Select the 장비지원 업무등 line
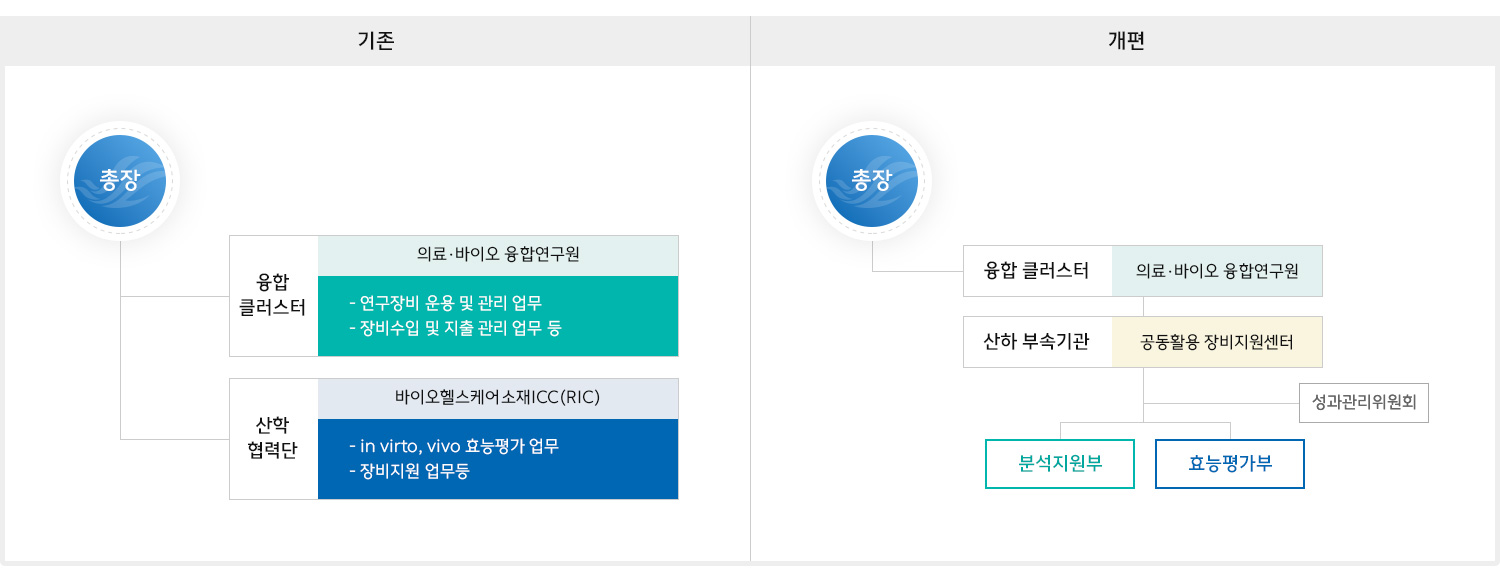Screen dimensions: 1500x582 tap(409, 470)
